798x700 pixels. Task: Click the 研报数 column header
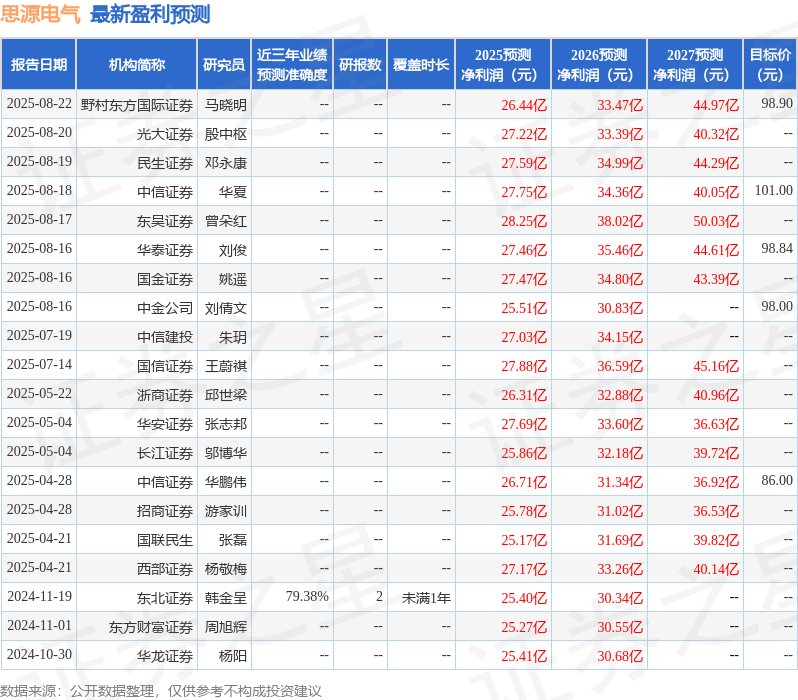point(360,65)
